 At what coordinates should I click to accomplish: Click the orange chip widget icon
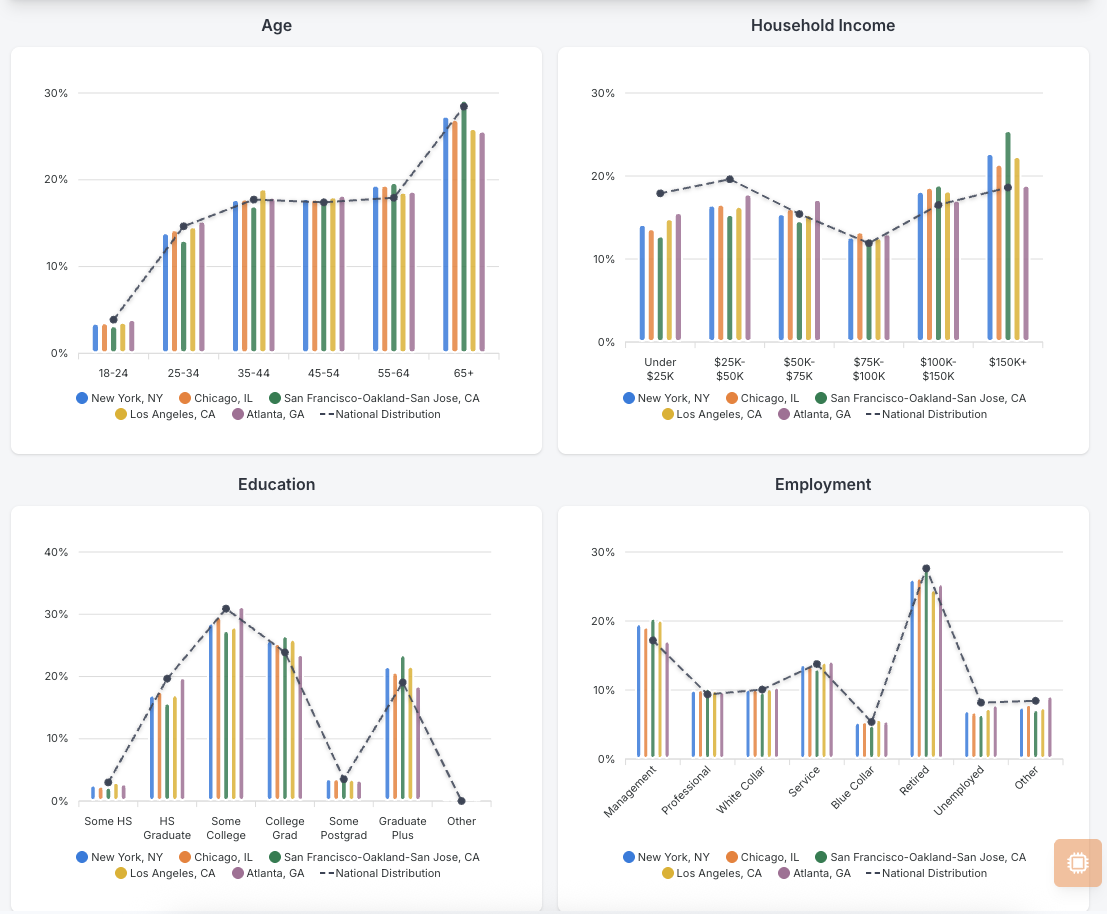tap(1077, 862)
